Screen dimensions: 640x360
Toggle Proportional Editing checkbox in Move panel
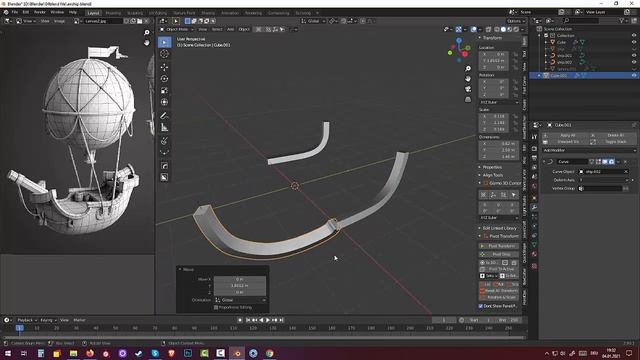pos(216,307)
